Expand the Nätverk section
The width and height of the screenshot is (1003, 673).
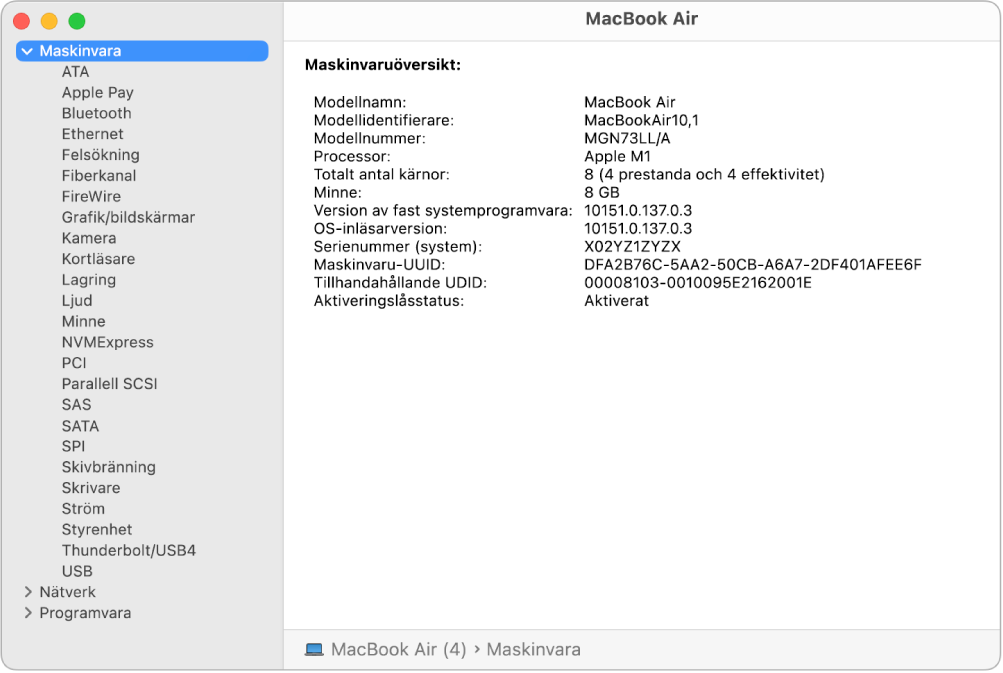(x=27, y=592)
